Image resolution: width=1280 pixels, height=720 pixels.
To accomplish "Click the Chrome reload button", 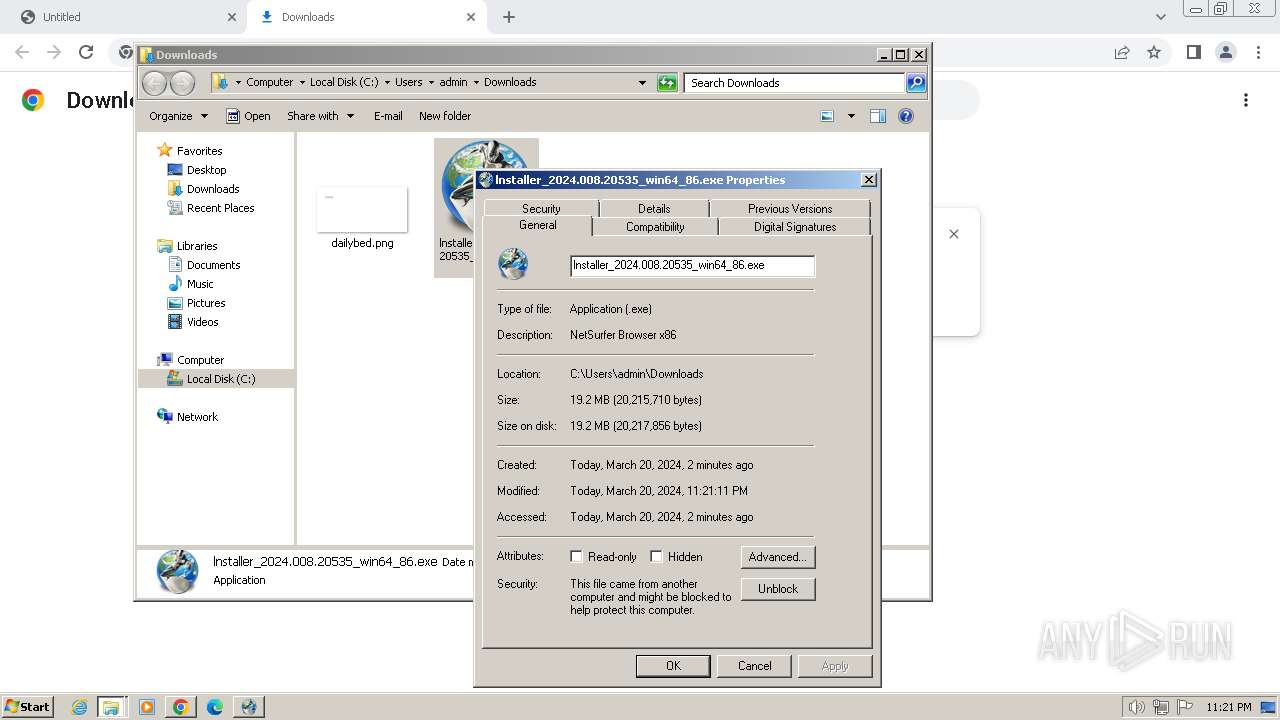I will pos(86,52).
